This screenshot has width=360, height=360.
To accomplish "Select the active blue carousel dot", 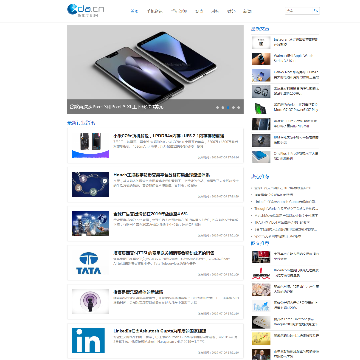I will [x=228, y=107].
